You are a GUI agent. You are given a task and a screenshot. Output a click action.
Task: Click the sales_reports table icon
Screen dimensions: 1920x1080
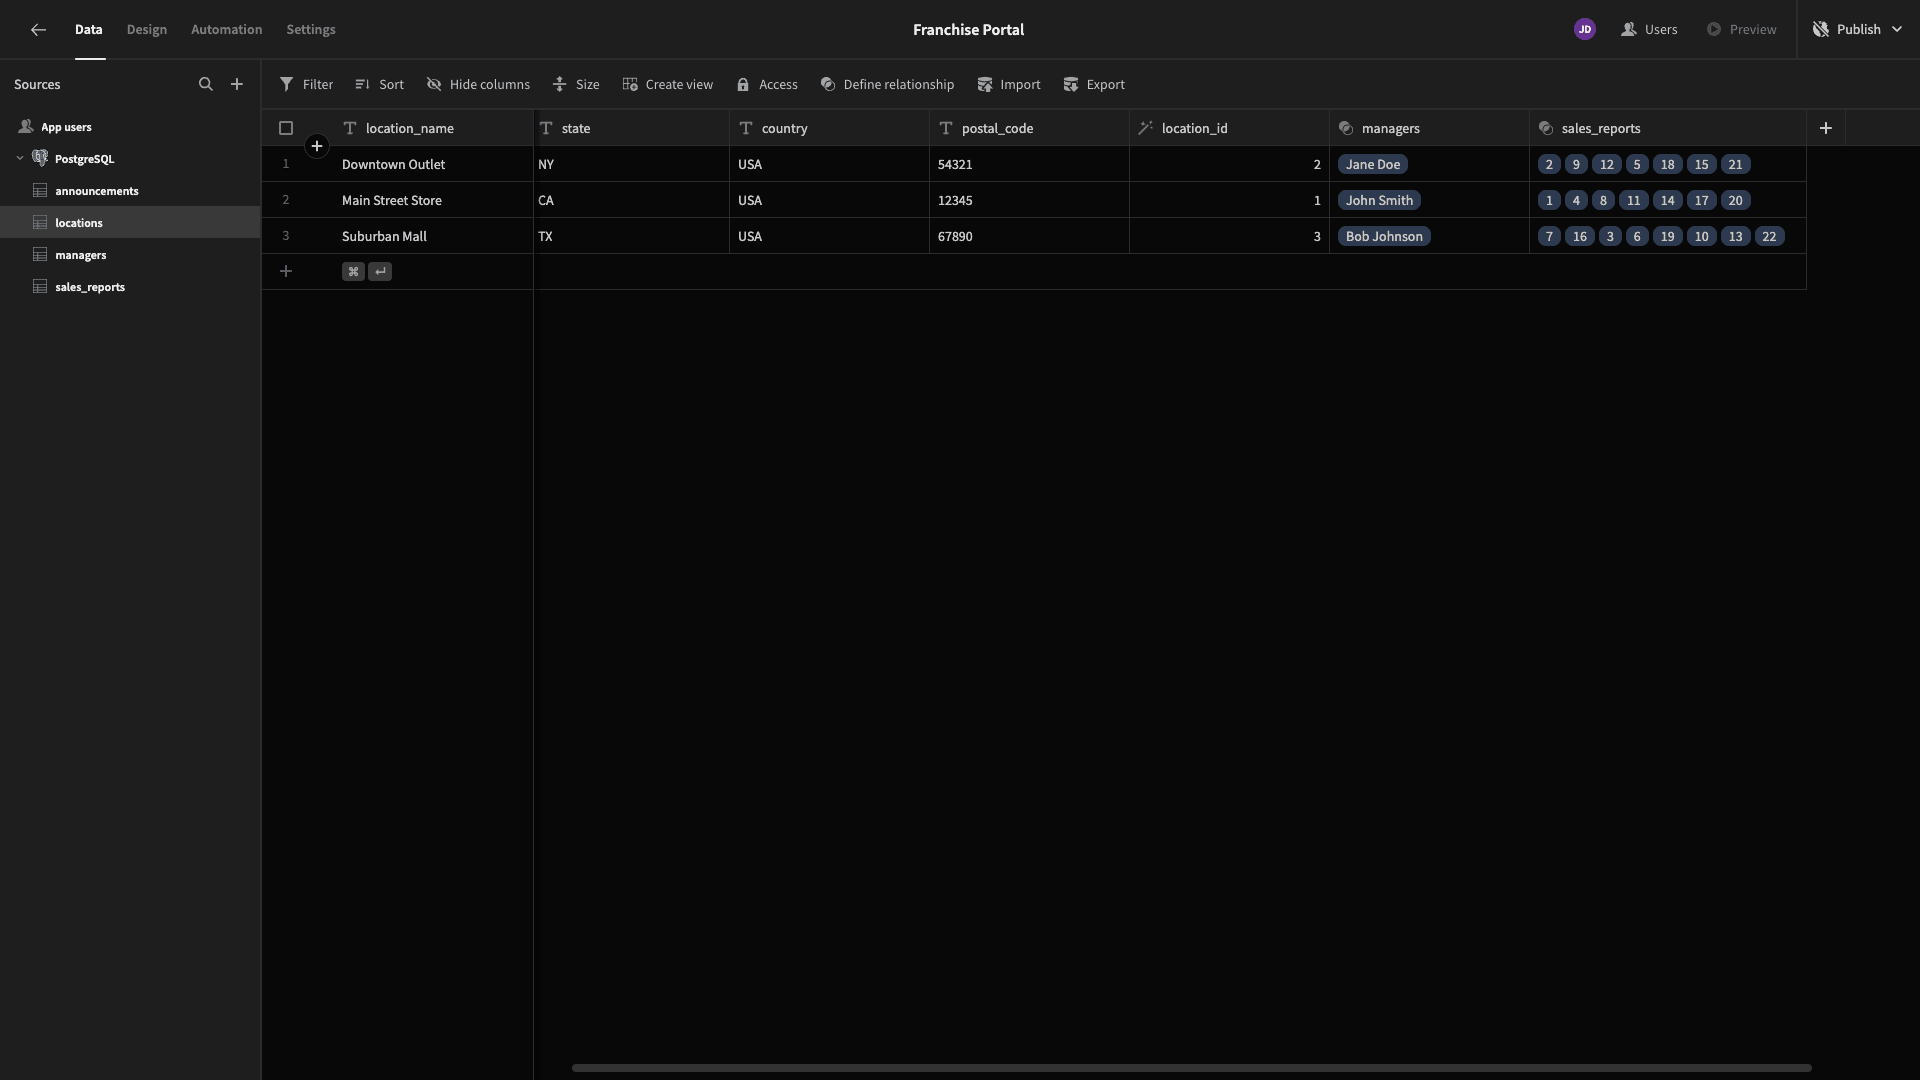pyautogui.click(x=40, y=287)
